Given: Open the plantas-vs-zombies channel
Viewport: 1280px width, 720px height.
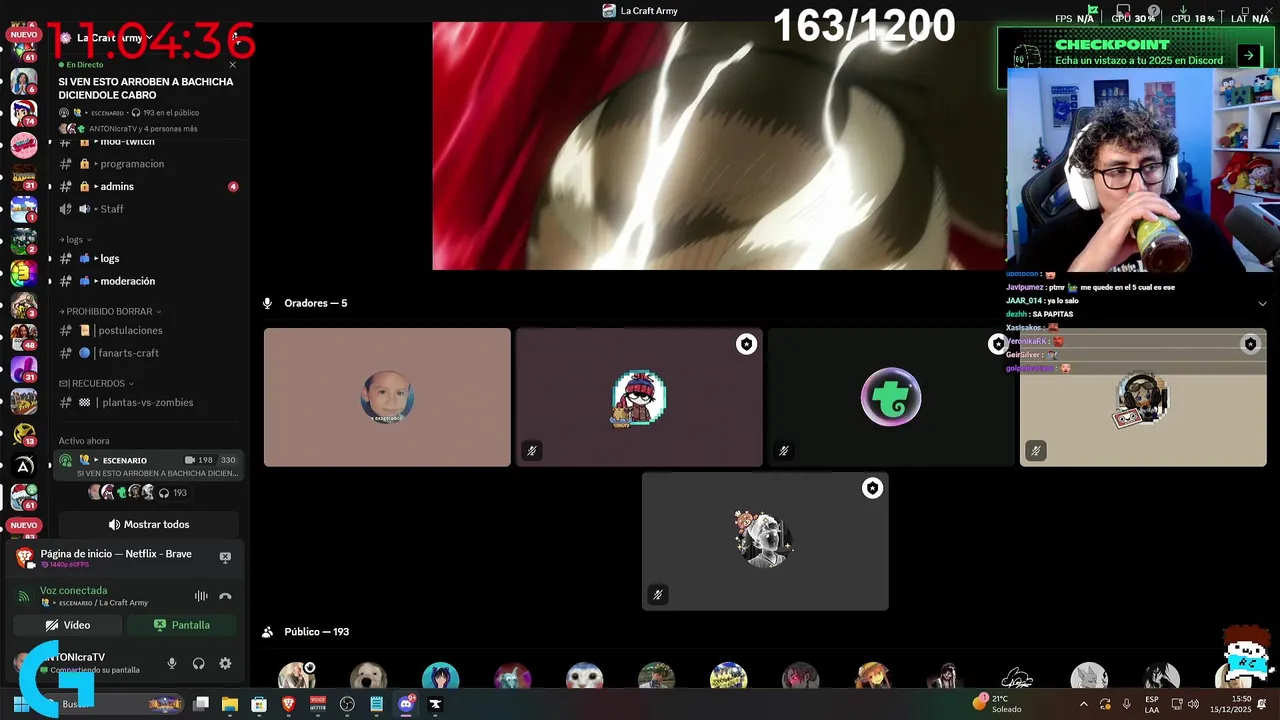Looking at the screenshot, I should [x=148, y=402].
